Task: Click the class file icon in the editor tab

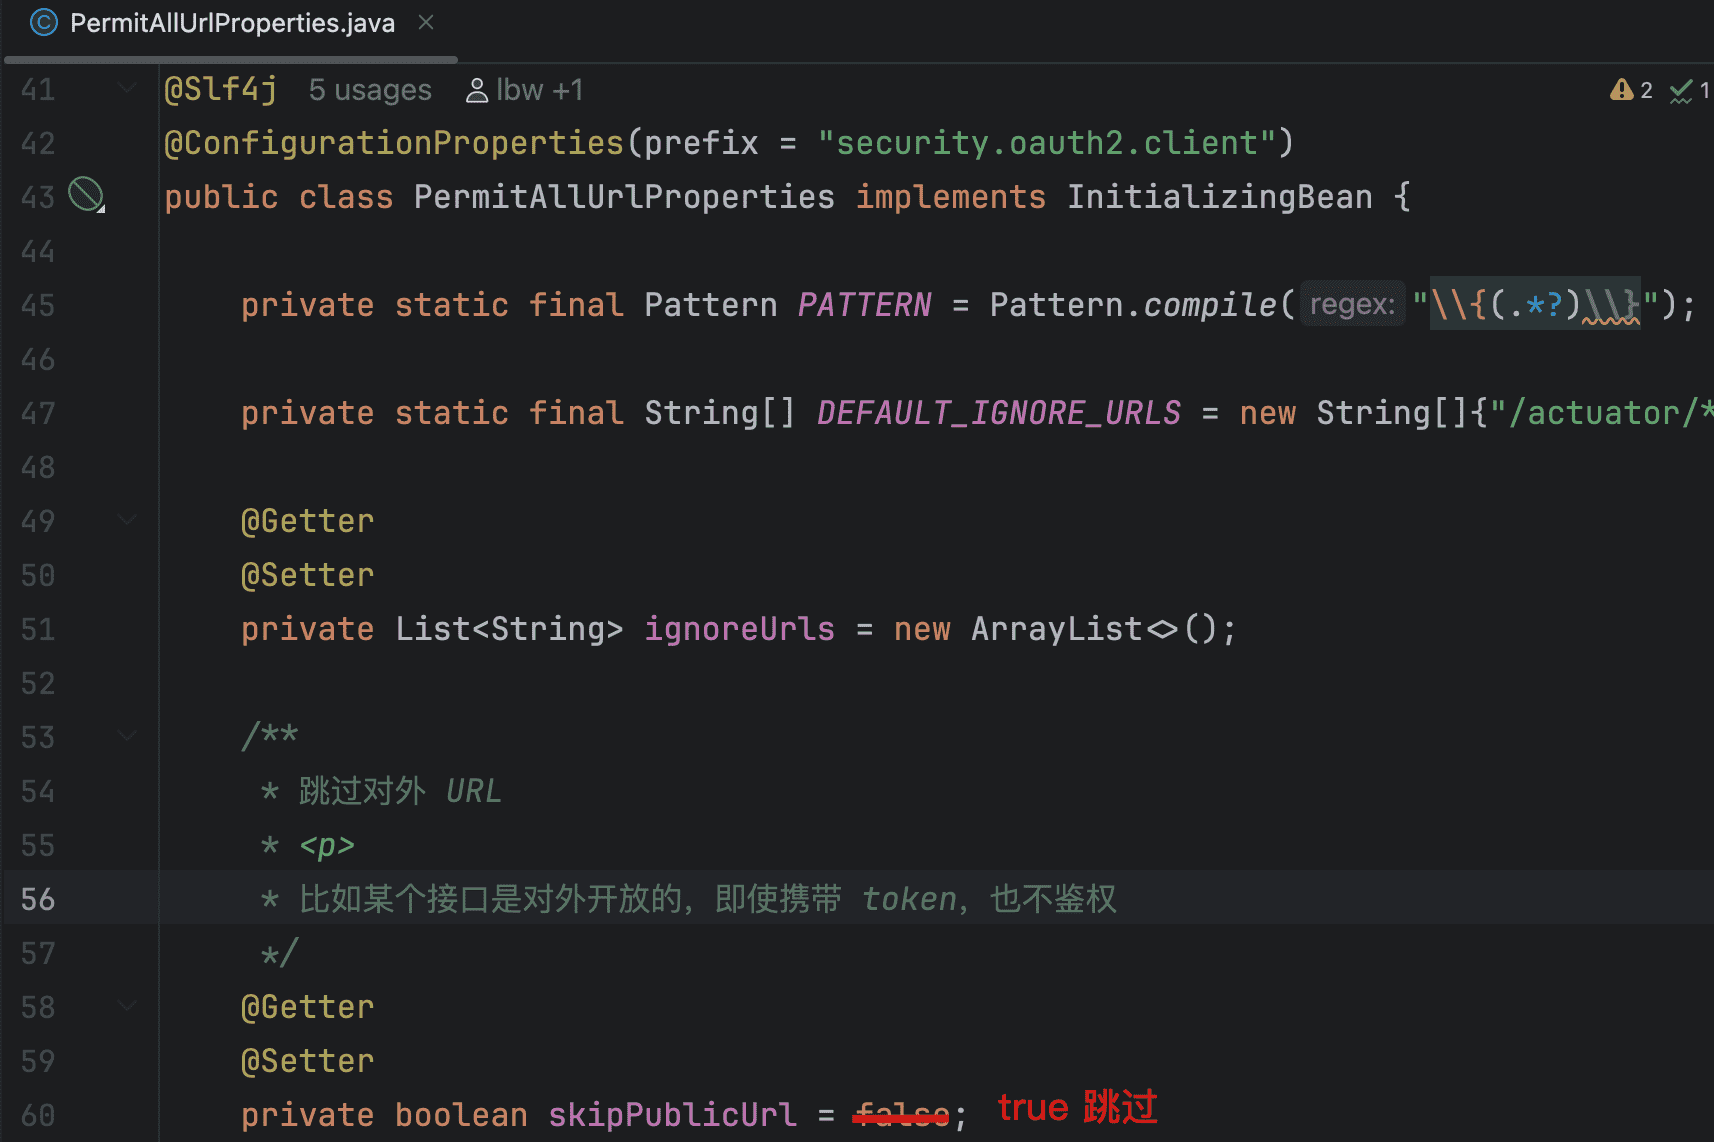Action: (x=44, y=22)
